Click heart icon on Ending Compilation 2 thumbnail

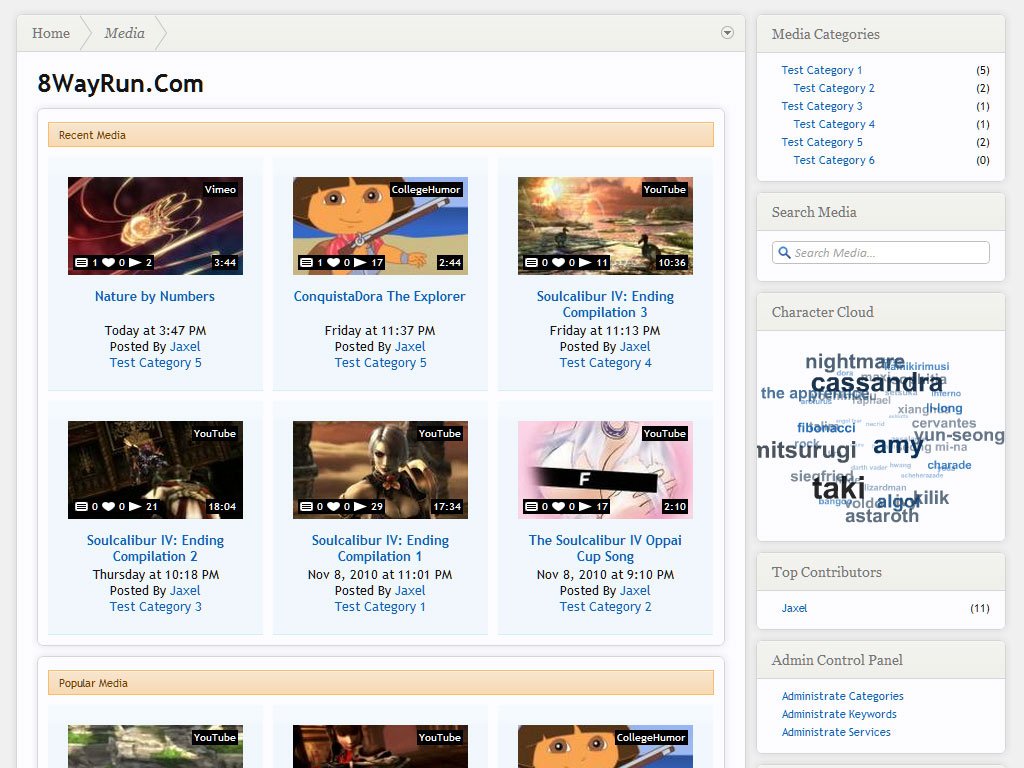(x=108, y=506)
